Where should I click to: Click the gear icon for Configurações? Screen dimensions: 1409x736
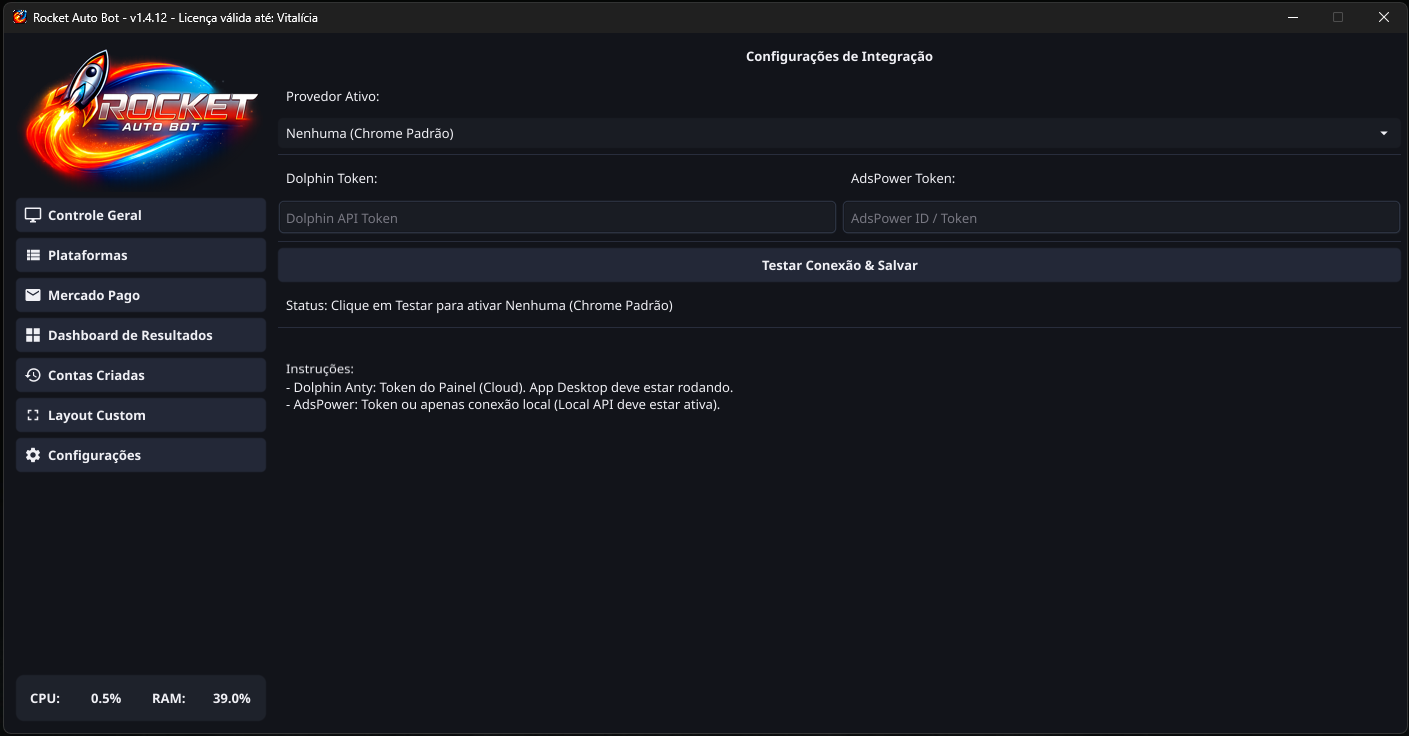tap(33, 455)
